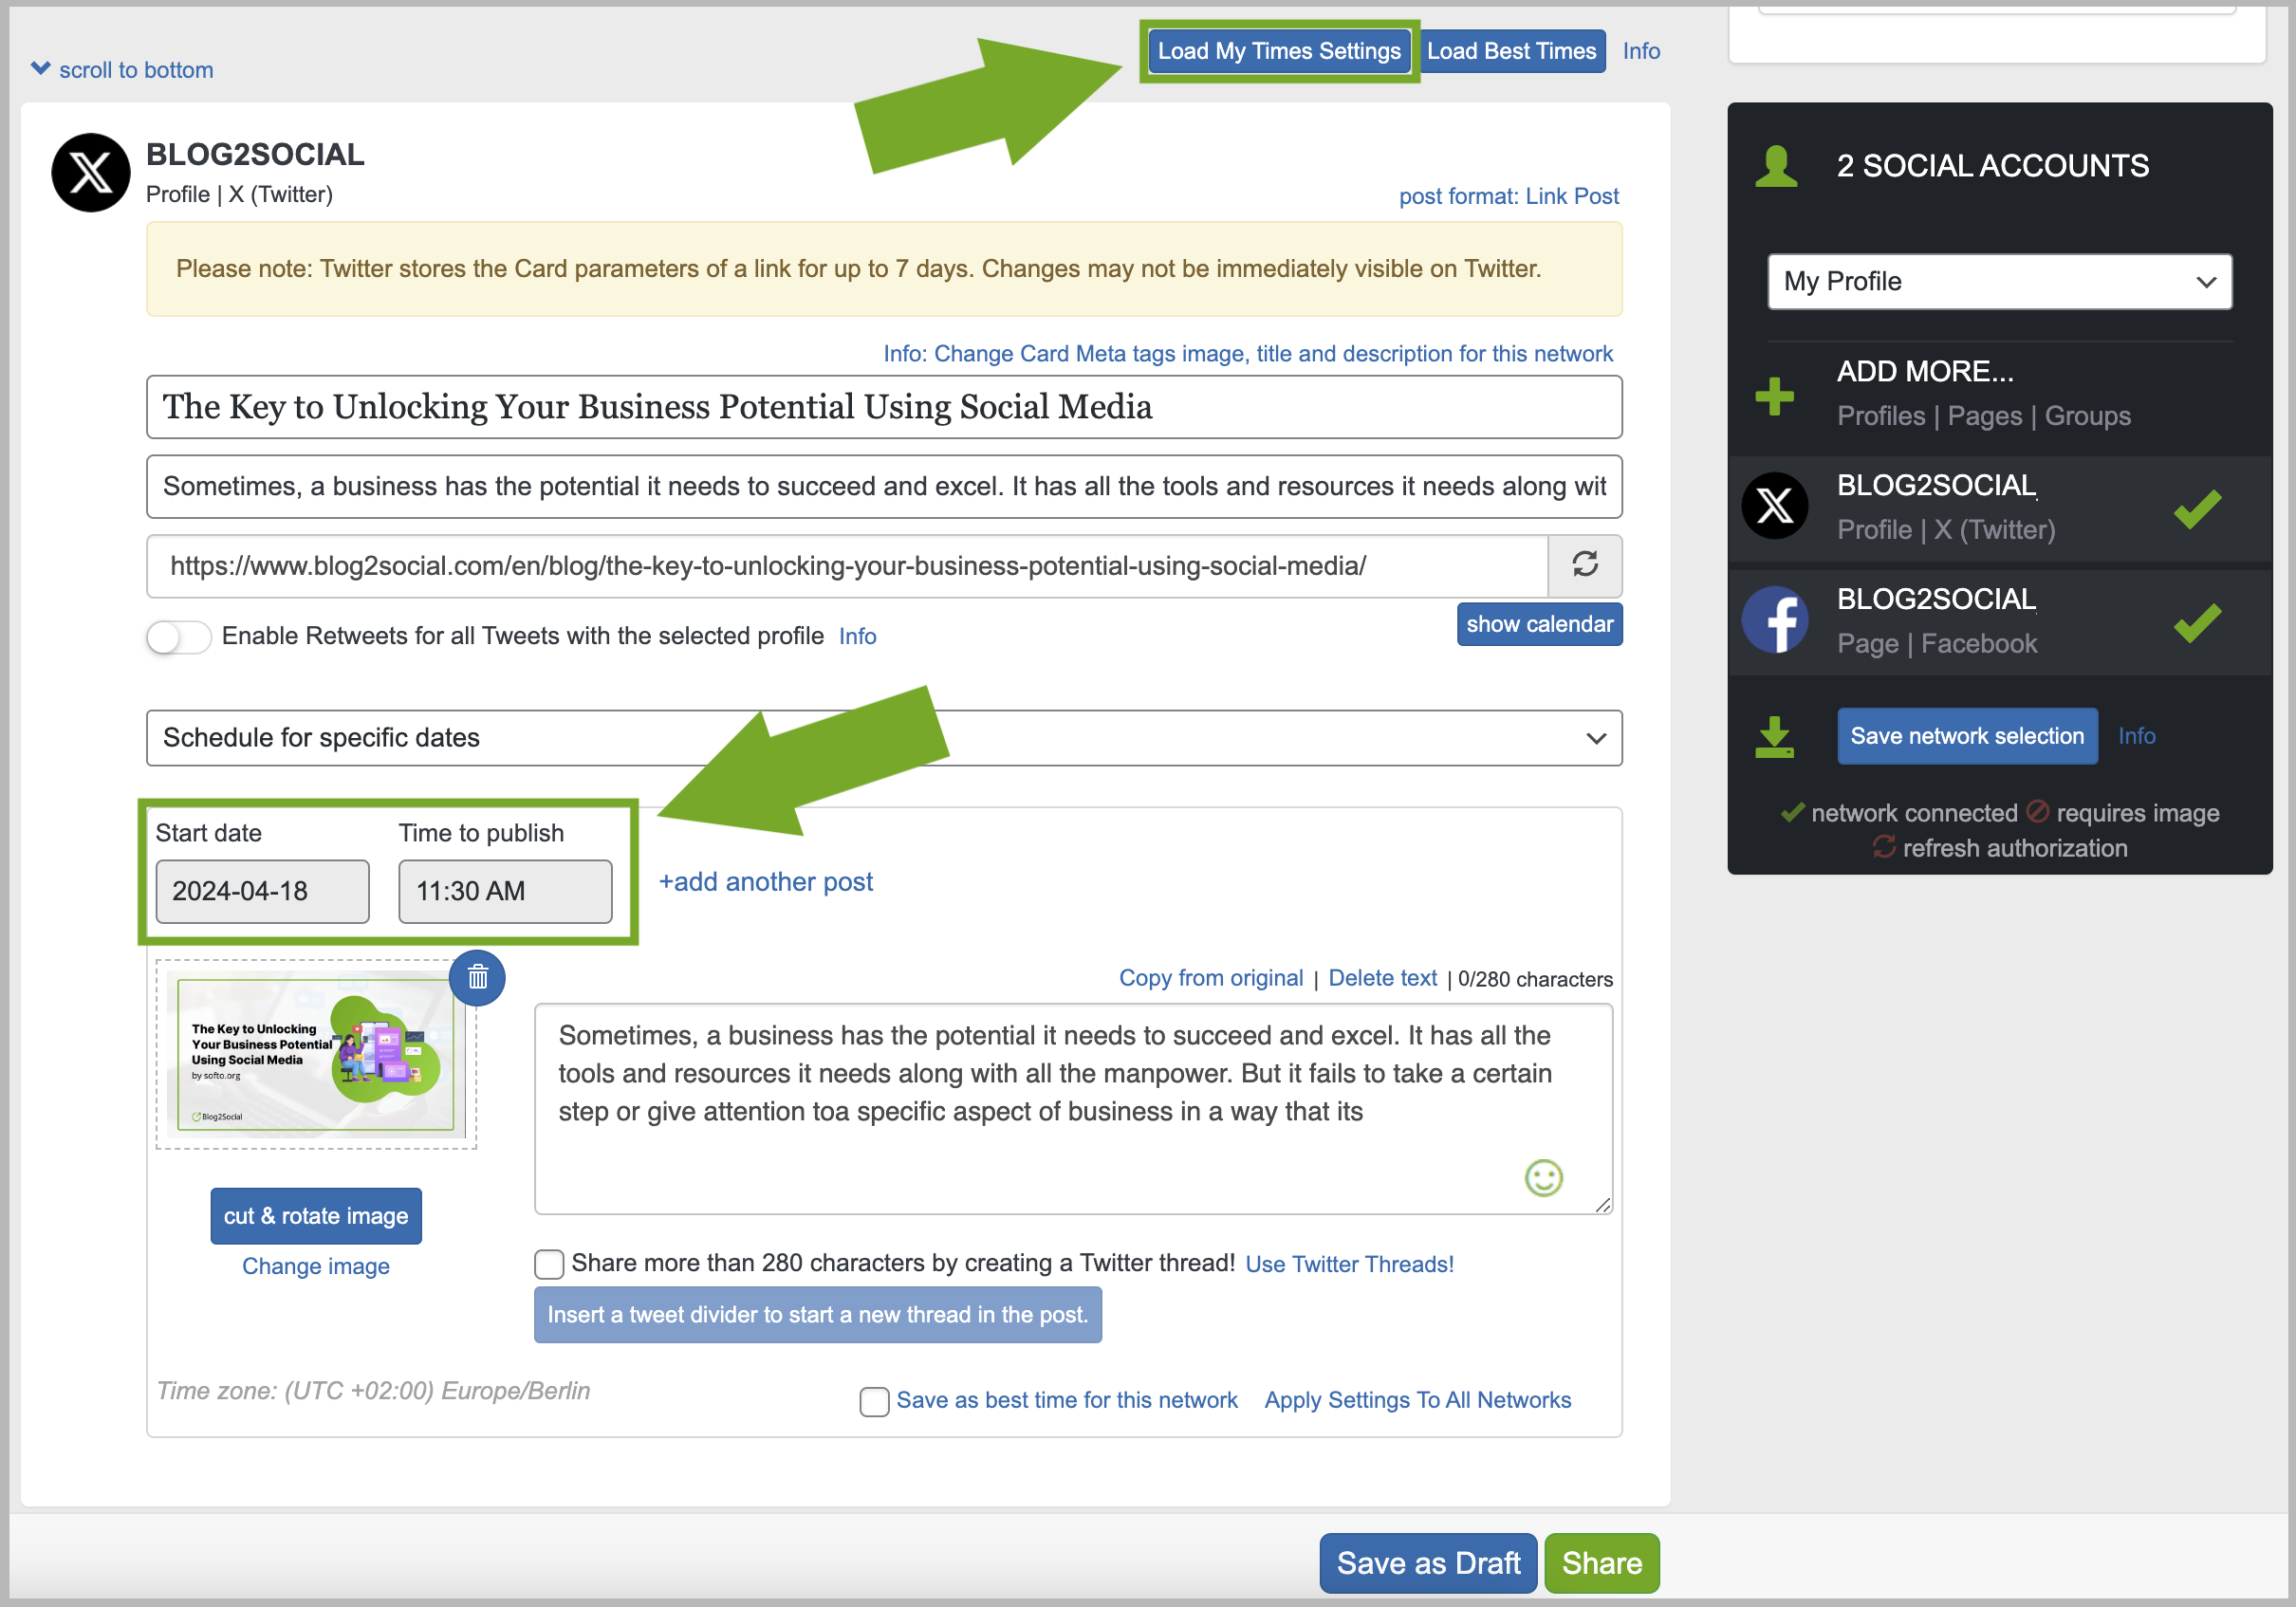Open the emoji picker smiley icon
This screenshot has width=2296, height=1607.
1543,1177
